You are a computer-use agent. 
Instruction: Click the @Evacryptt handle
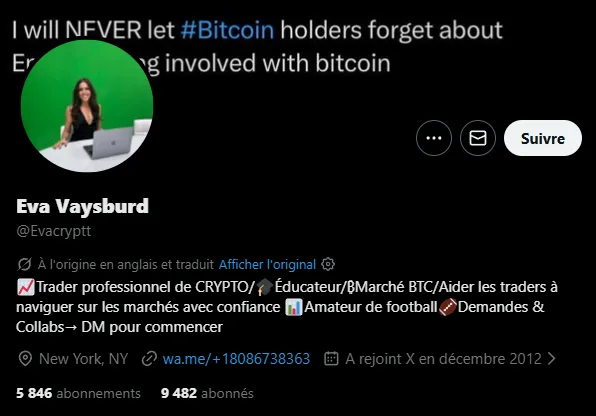(54, 231)
